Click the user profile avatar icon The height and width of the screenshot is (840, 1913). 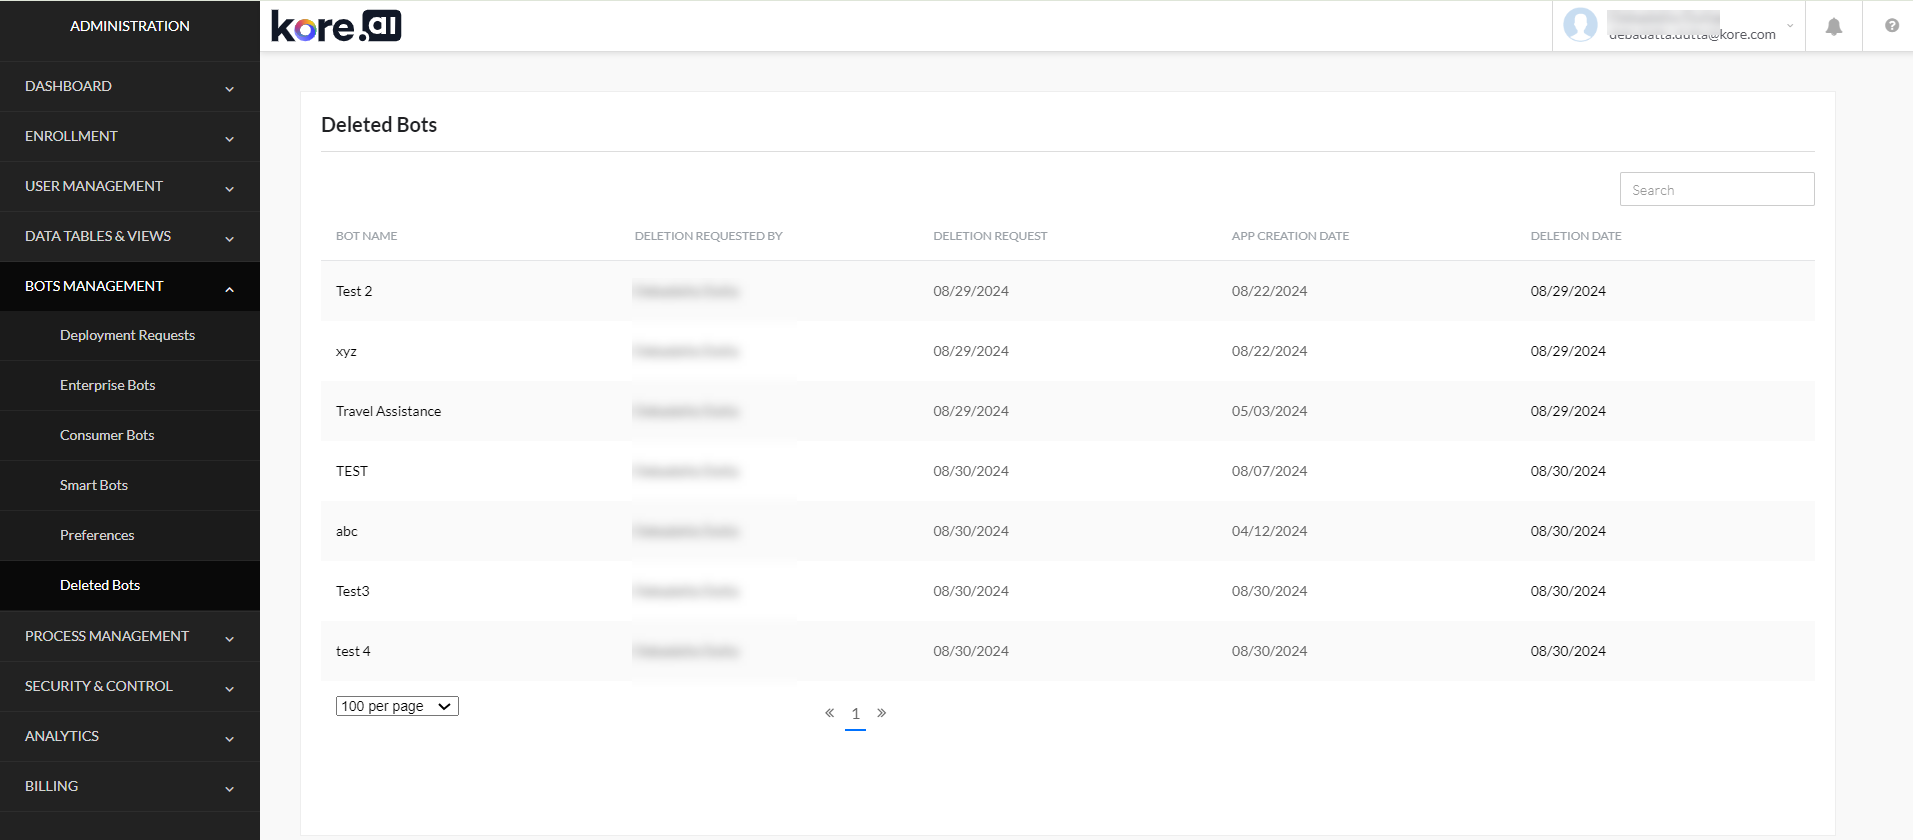point(1580,25)
